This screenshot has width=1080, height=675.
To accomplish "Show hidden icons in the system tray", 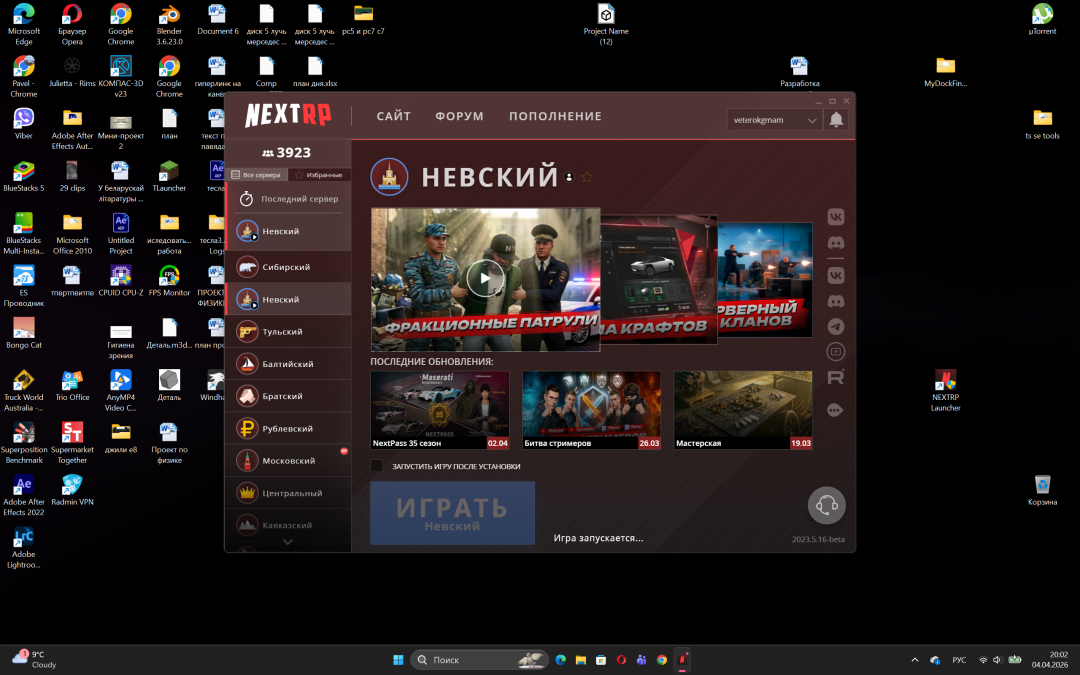I will [x=914, y=660].
